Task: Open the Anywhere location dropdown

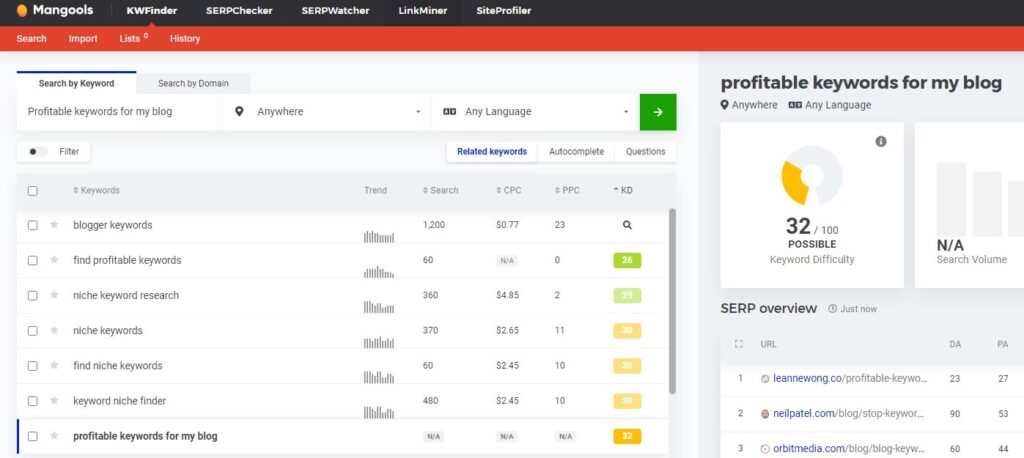Action: click(x=327, y=112)
